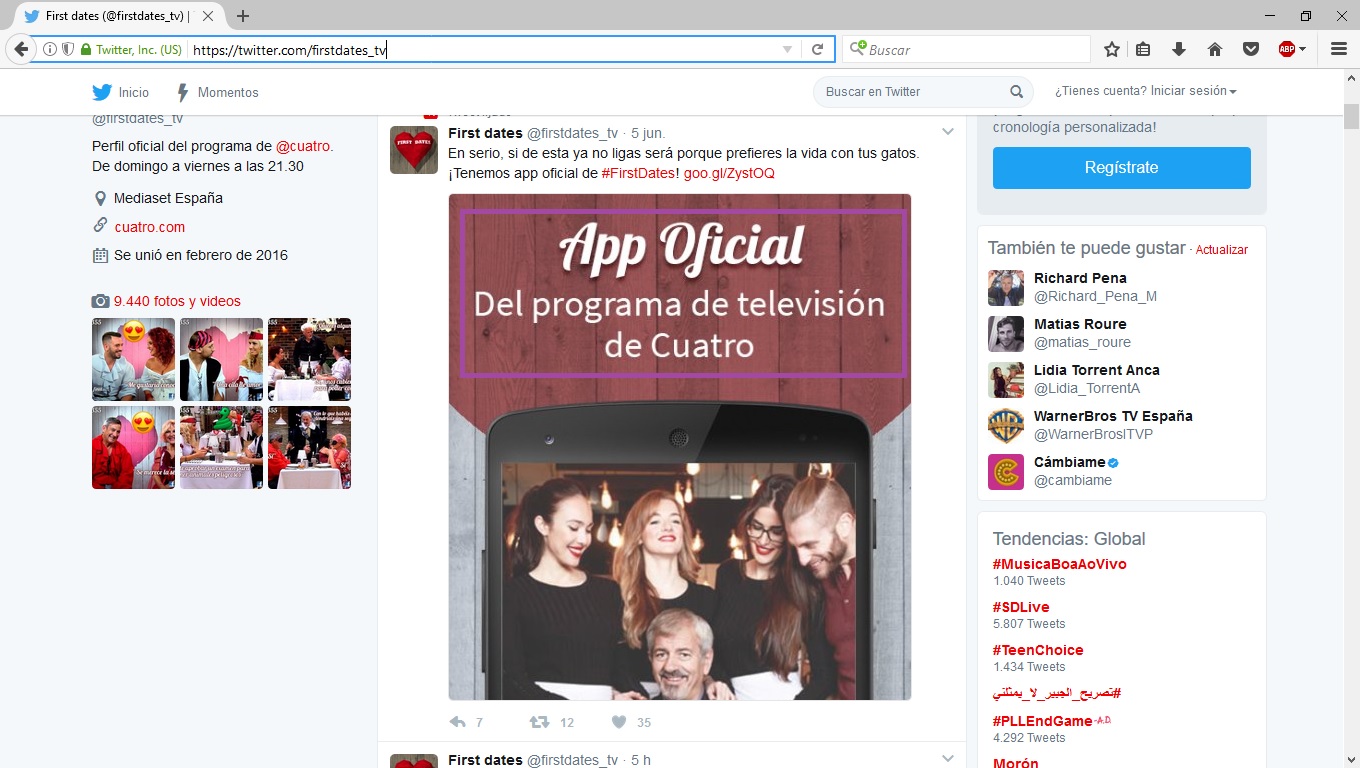Image resolution: width=1360 pixels, height=768 pixels.
Task: Open the 5 jun. tweet options chevron
Action: click(948, 133)
